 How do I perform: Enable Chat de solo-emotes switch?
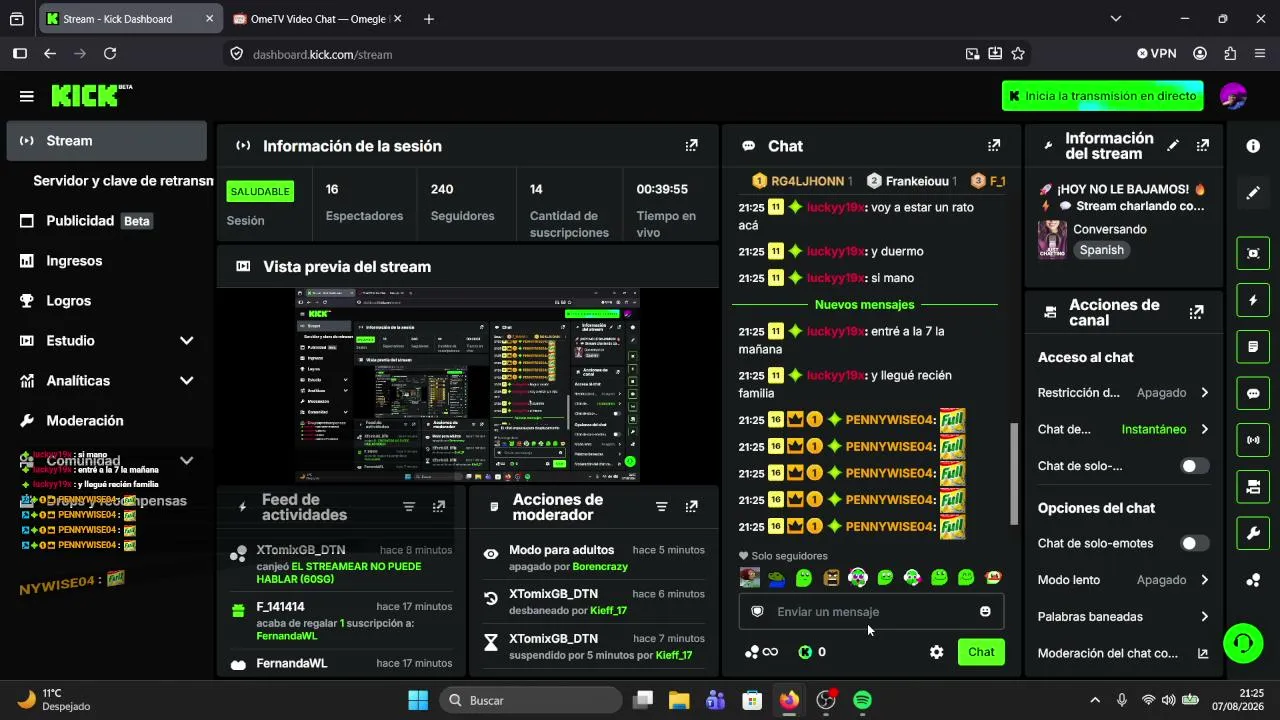click(1194, 544)
